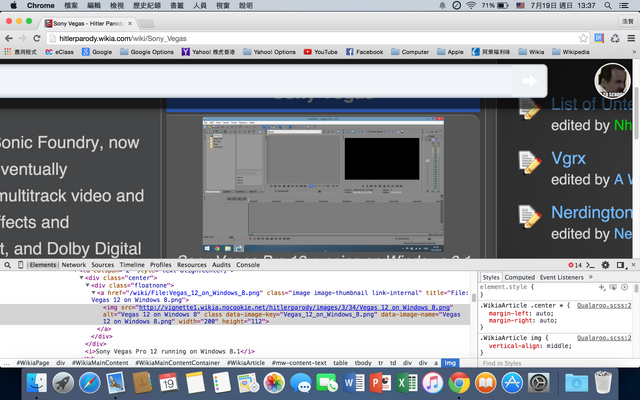The height and width of the screenshot is (400, 640).
Task: Open Qualaroo.scss:2 link for img rule
Action: pyautogui.click(x=604, y=338)
